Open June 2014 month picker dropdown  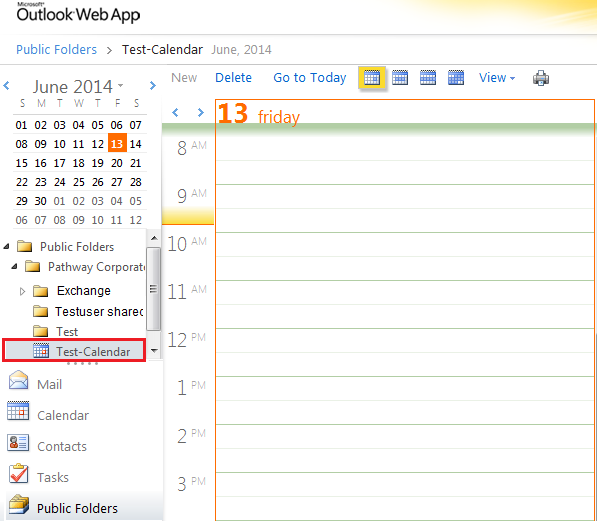click(x=121, y=85)
